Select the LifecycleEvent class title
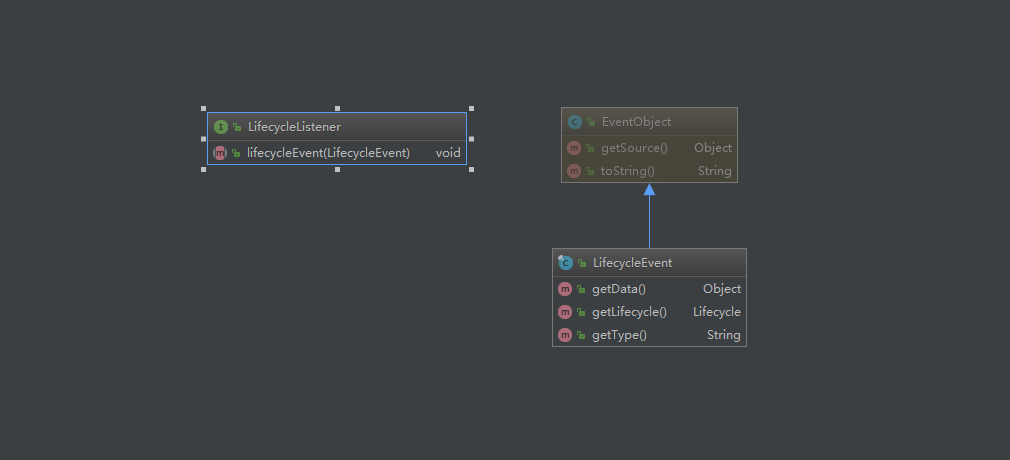The width and height of the screenshot is (1010, 460). pyautogui.click(x=632, y=263)
